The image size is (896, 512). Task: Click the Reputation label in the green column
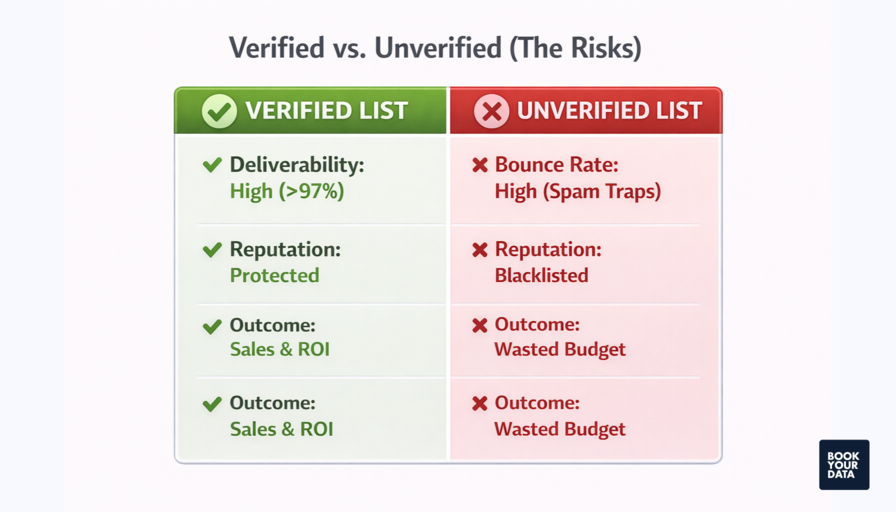click(285, 250)
